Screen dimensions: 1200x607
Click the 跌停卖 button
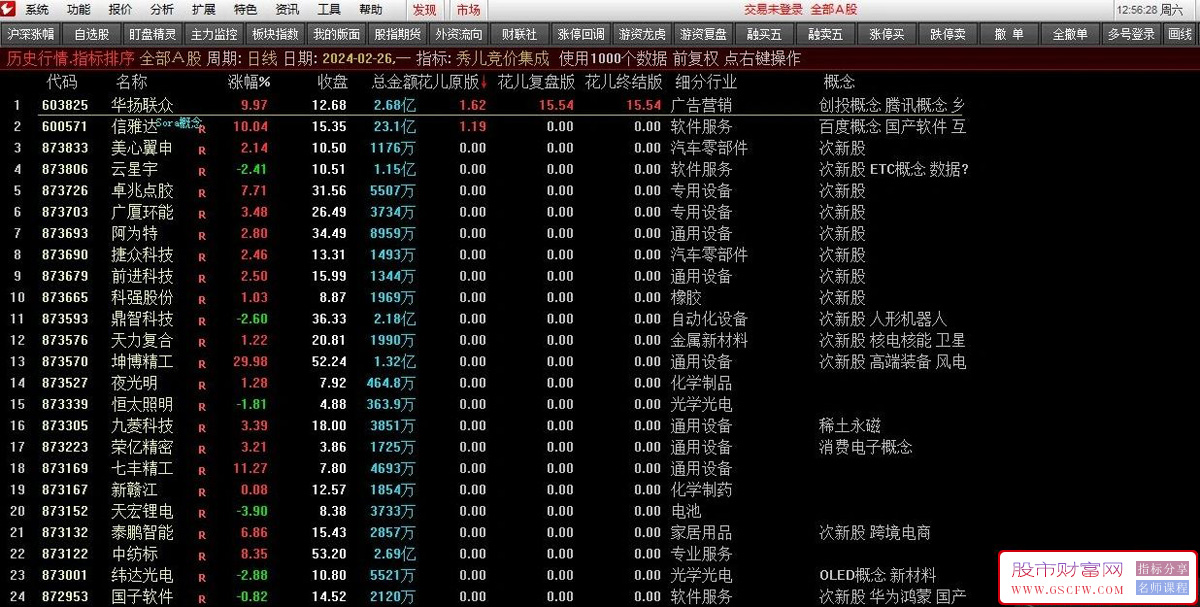[948, 34]
